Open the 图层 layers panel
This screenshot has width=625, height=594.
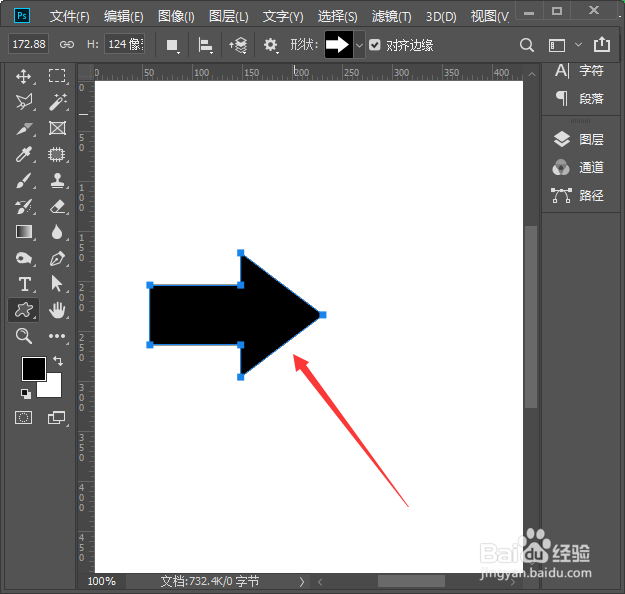(579, 139)
